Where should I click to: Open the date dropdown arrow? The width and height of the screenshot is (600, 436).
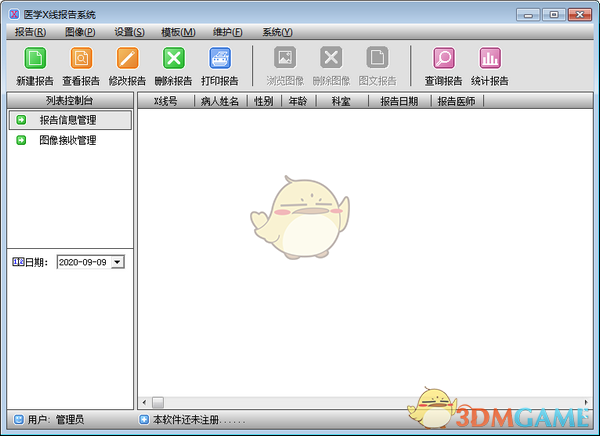(118, 262)
